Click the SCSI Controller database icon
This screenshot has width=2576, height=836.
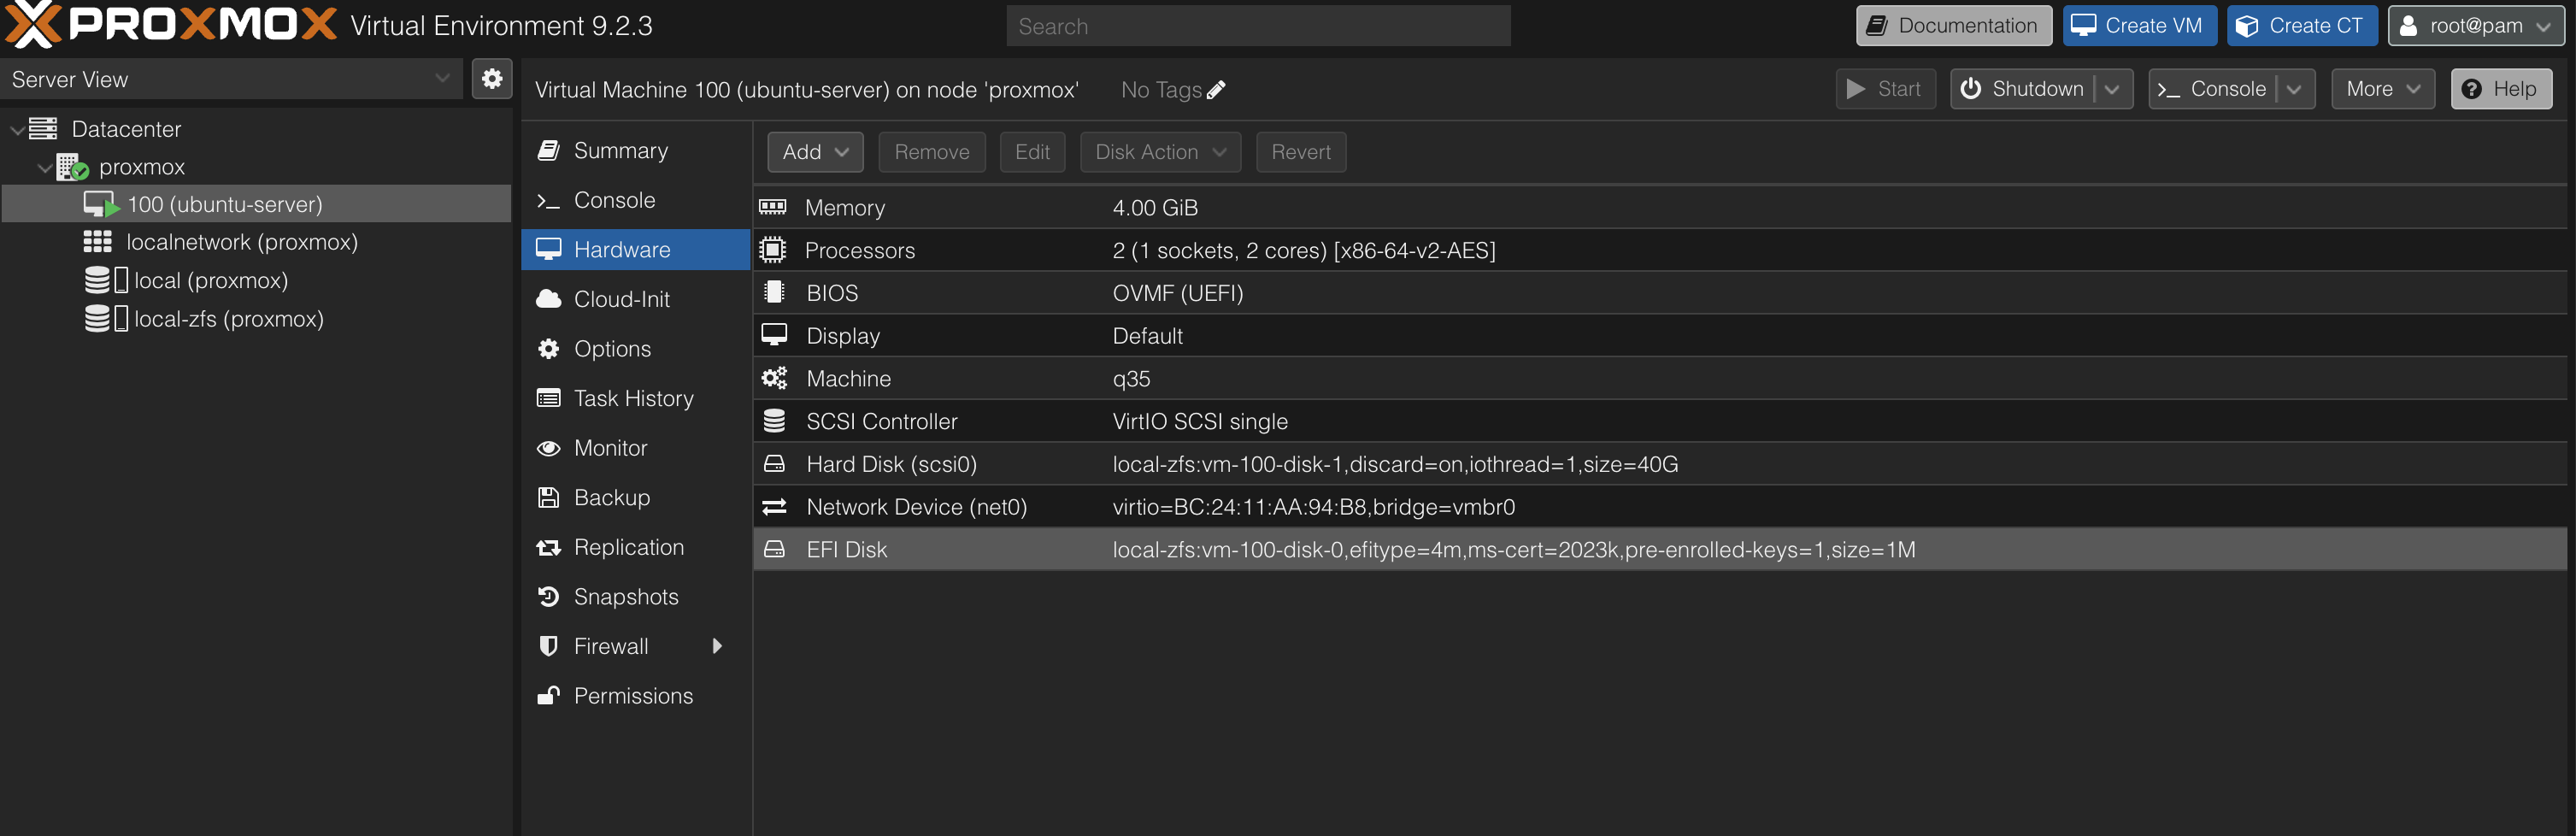coord(774,421)
